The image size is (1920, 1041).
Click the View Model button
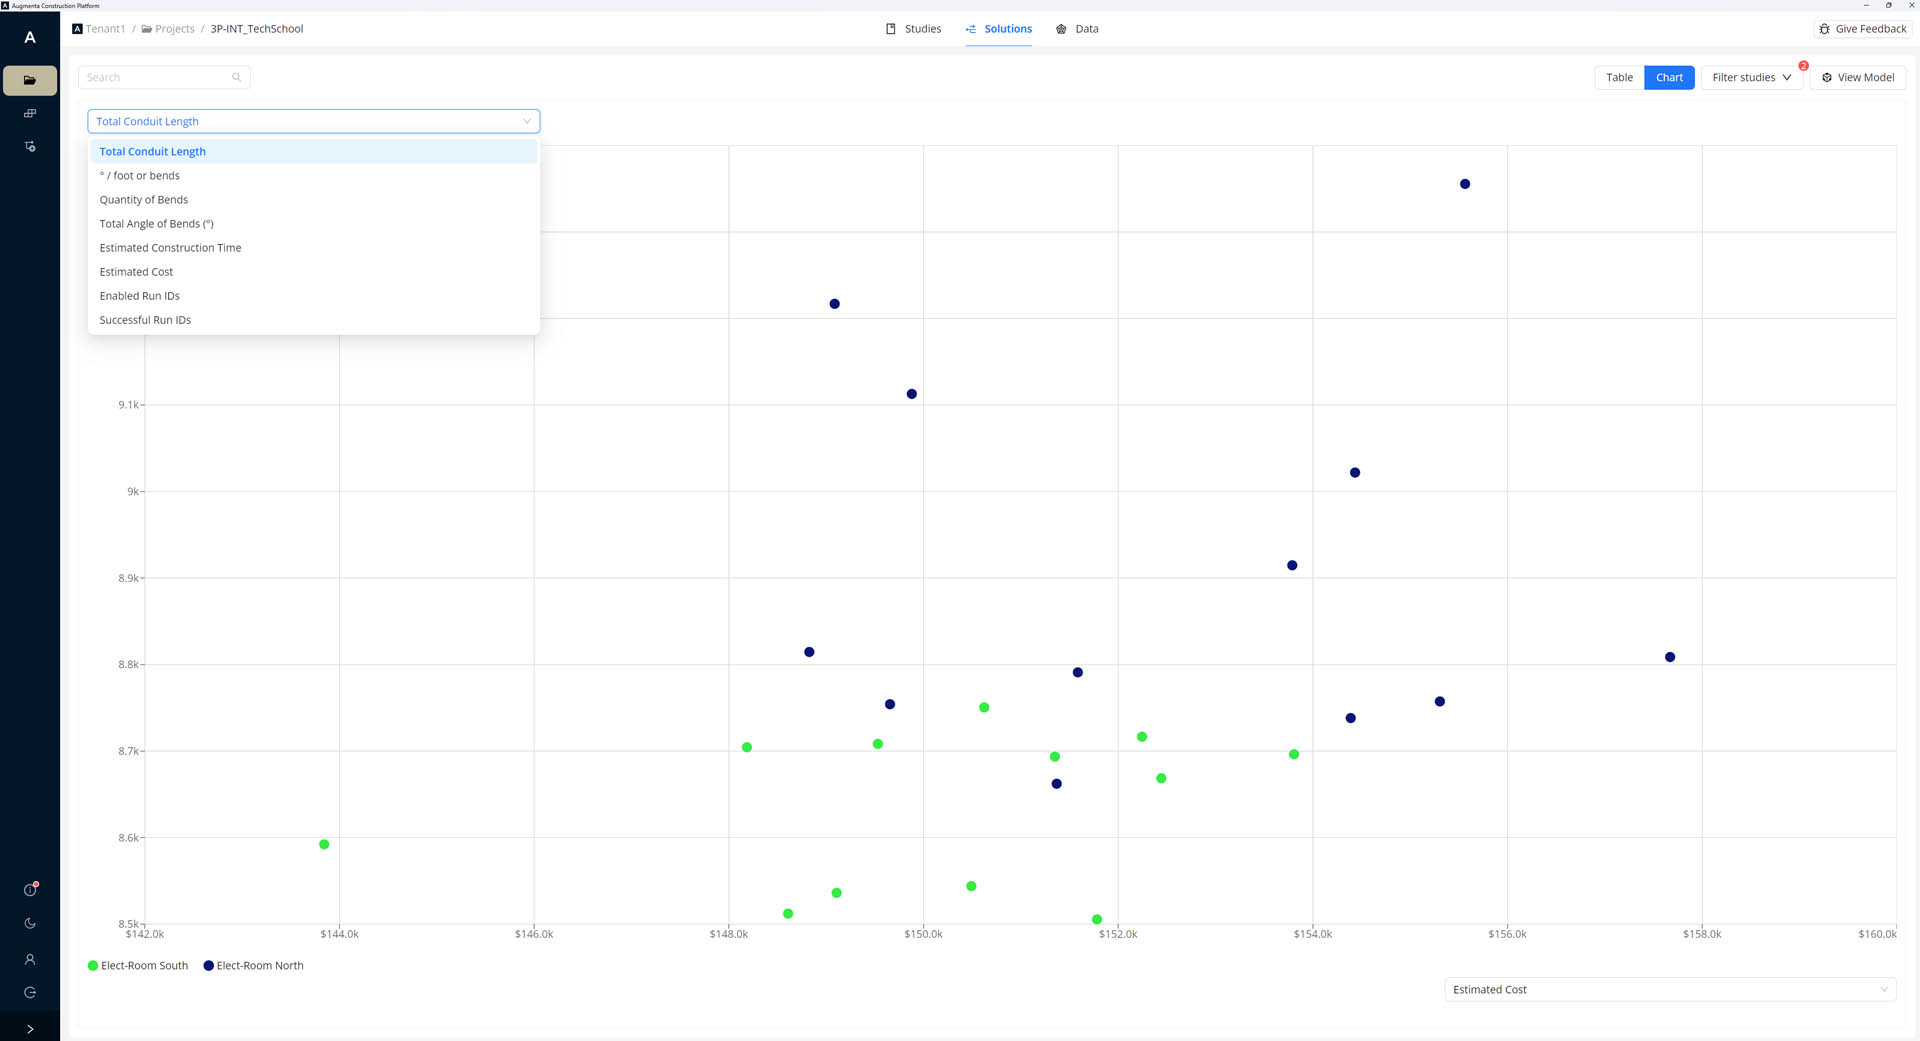pos(1857,78)
